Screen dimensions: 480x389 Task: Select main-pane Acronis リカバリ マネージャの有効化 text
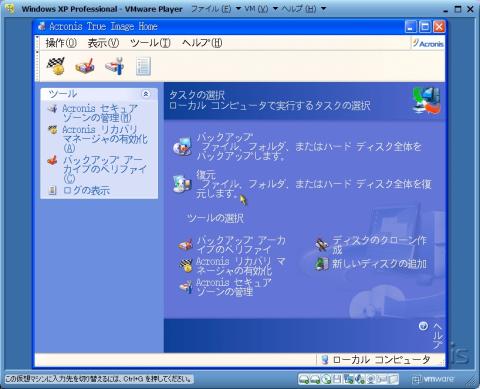pyautogui.click(x=240, y=266)
